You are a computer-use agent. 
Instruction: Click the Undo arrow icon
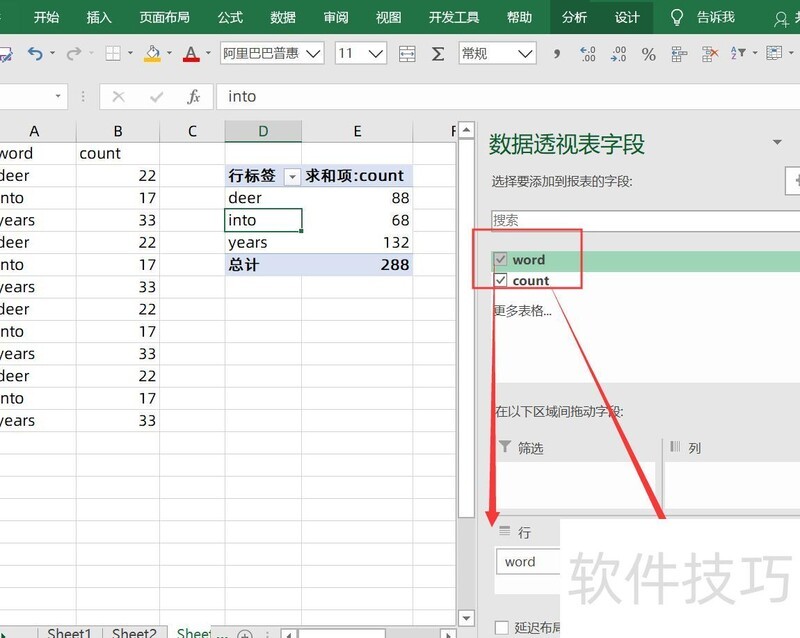click(35, 54)
